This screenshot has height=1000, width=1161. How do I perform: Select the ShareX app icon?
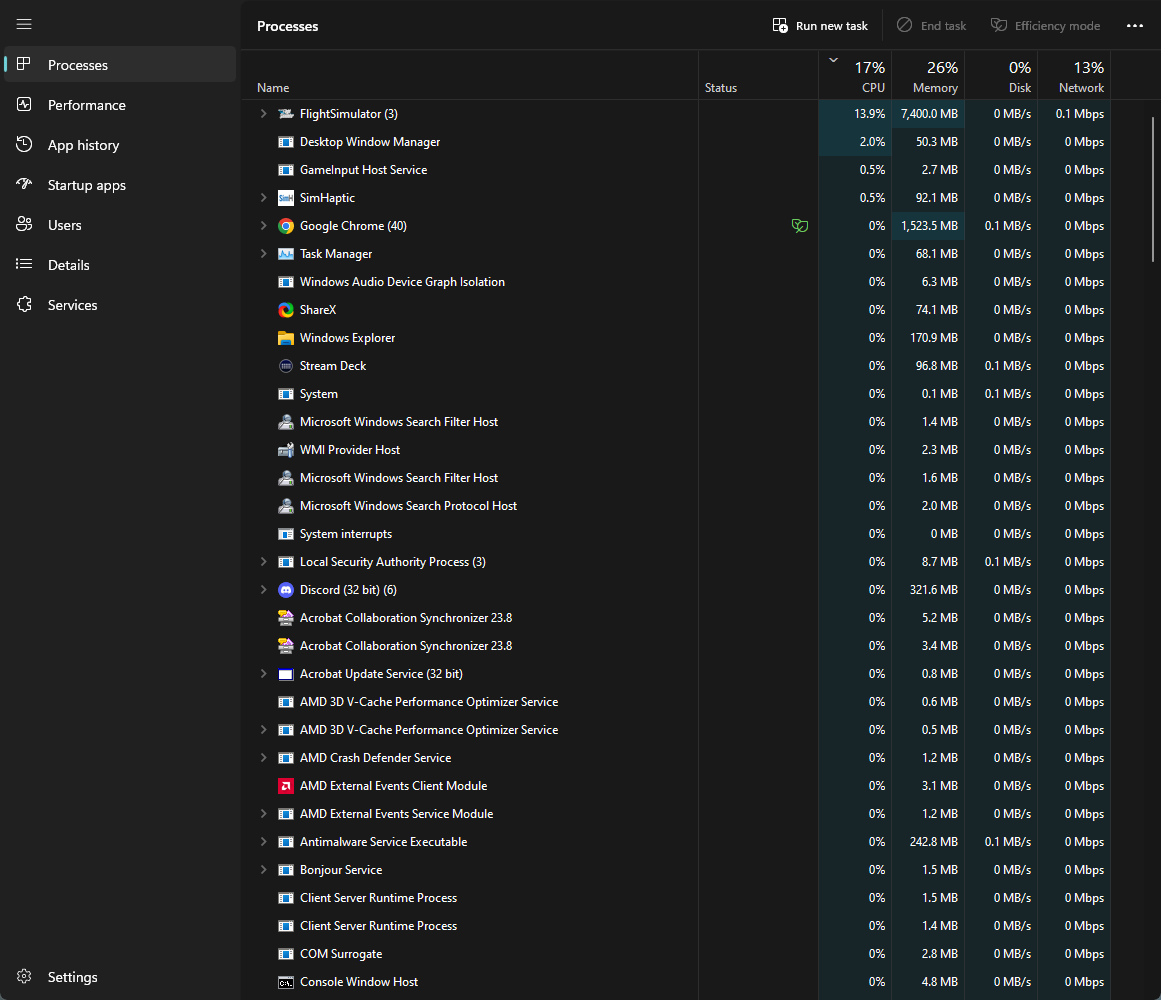pyautogui.click(x=286, y=310)
